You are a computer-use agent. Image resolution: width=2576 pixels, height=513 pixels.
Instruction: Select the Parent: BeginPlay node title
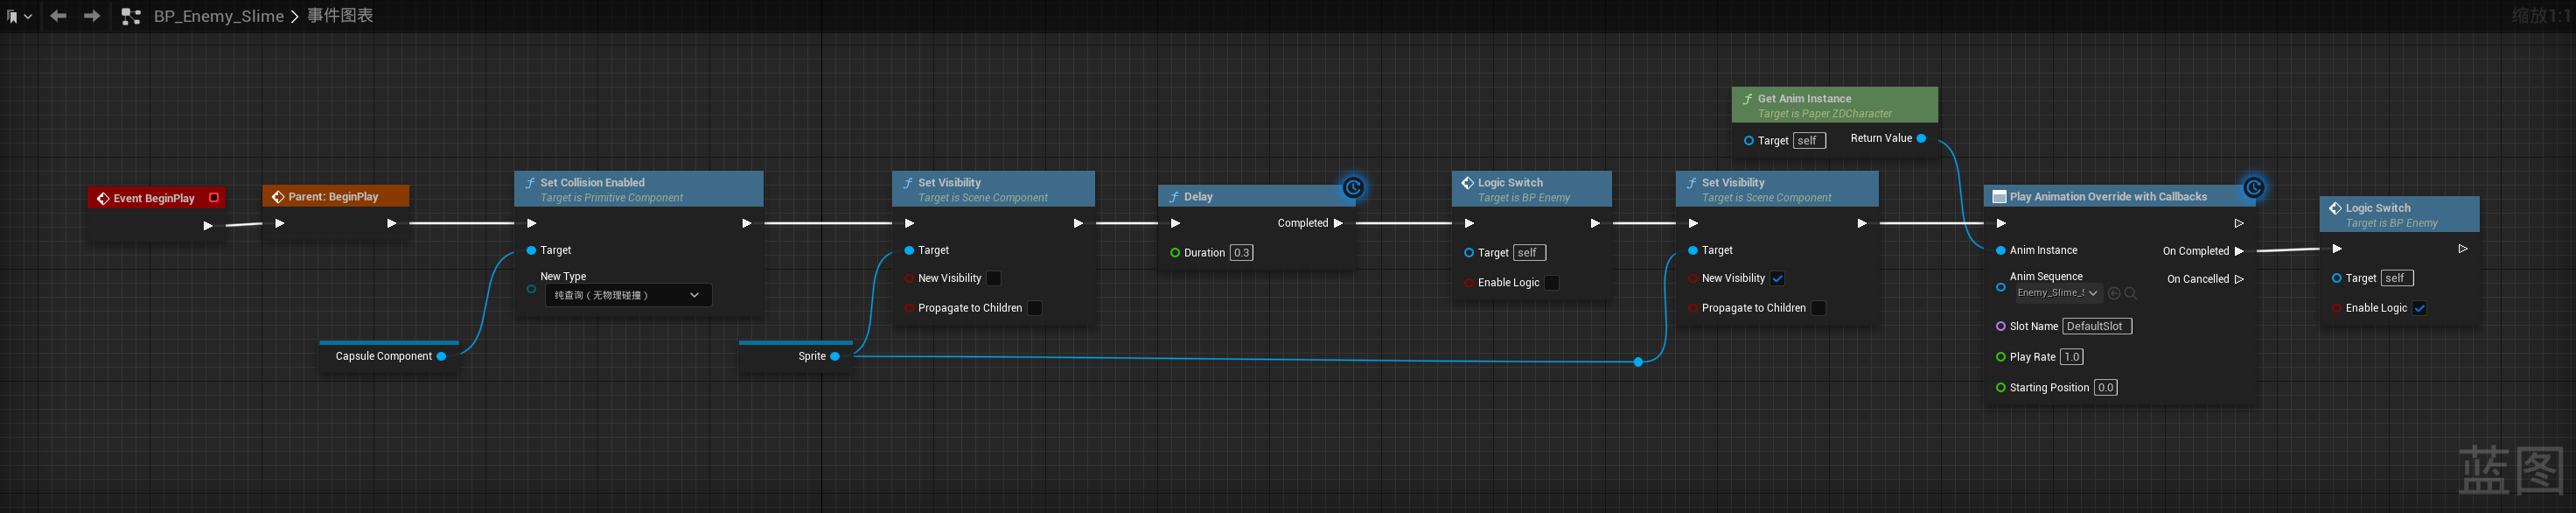[334, 197]
